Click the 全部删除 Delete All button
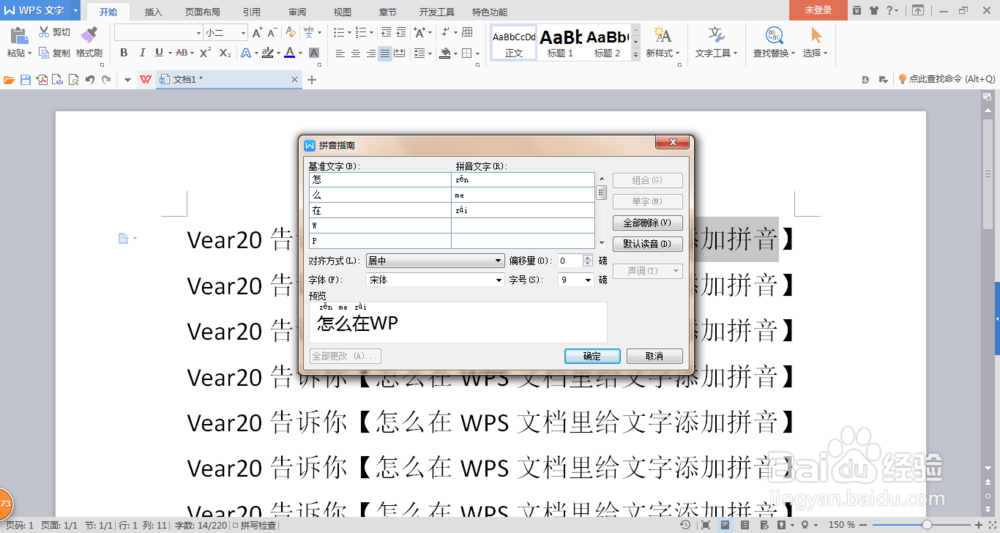This screenshot has width=1000, height=533. coord(647,223)
